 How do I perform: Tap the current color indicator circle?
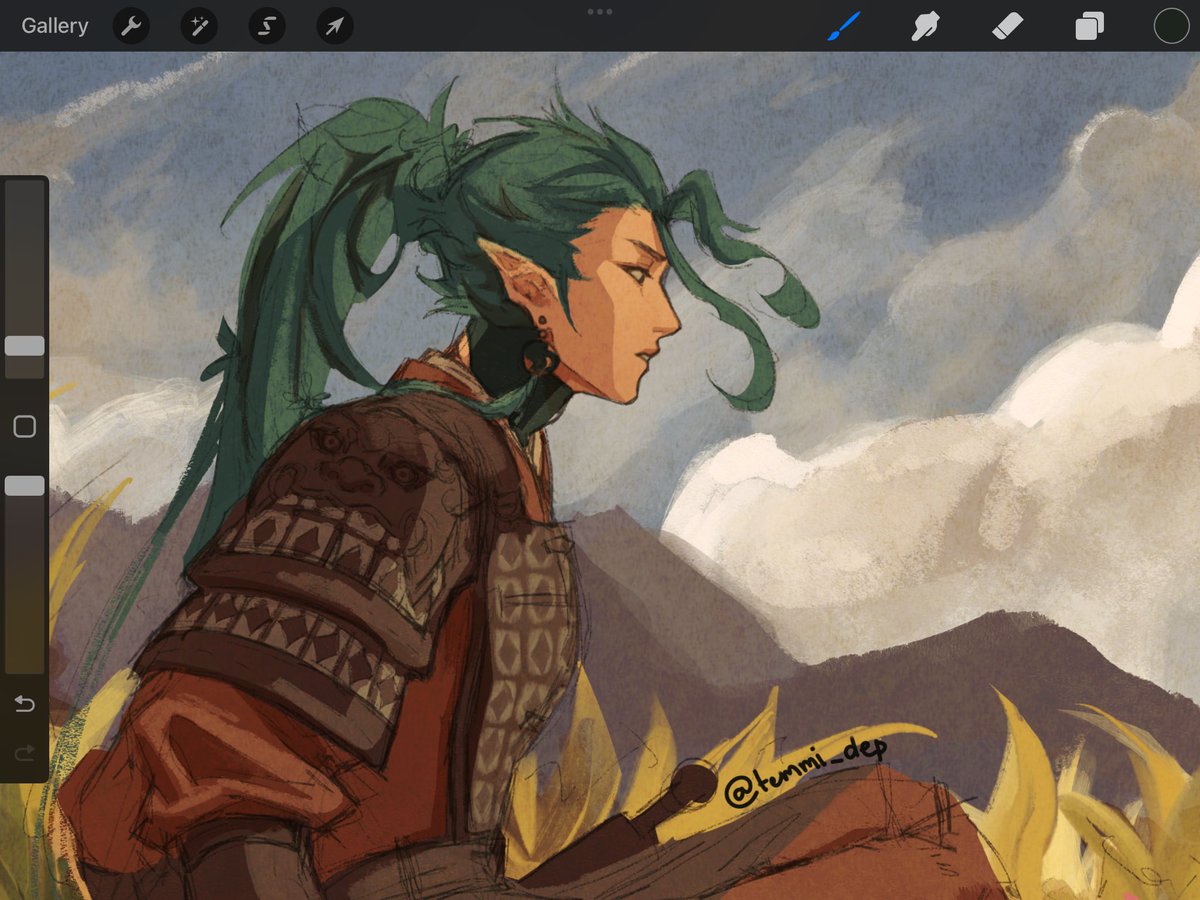1170,26
